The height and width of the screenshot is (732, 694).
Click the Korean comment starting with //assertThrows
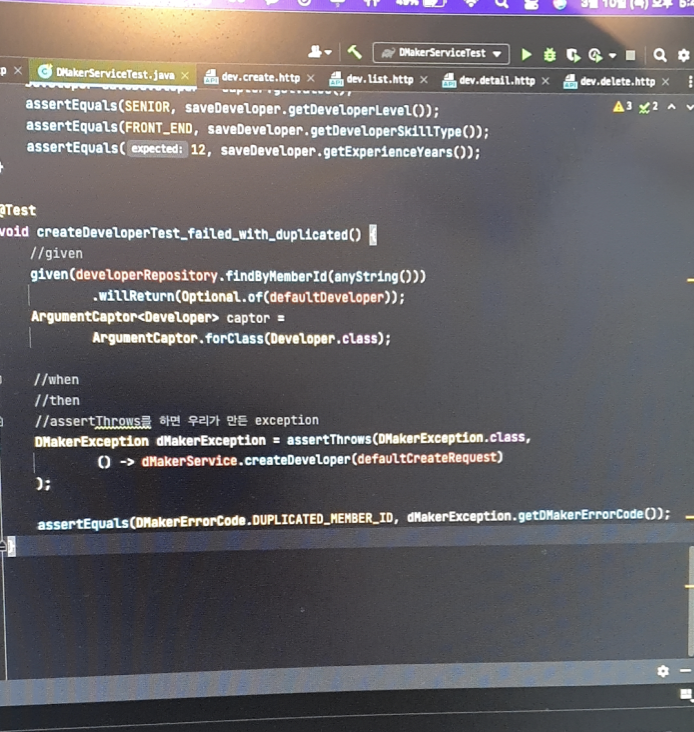click(177, 421)
